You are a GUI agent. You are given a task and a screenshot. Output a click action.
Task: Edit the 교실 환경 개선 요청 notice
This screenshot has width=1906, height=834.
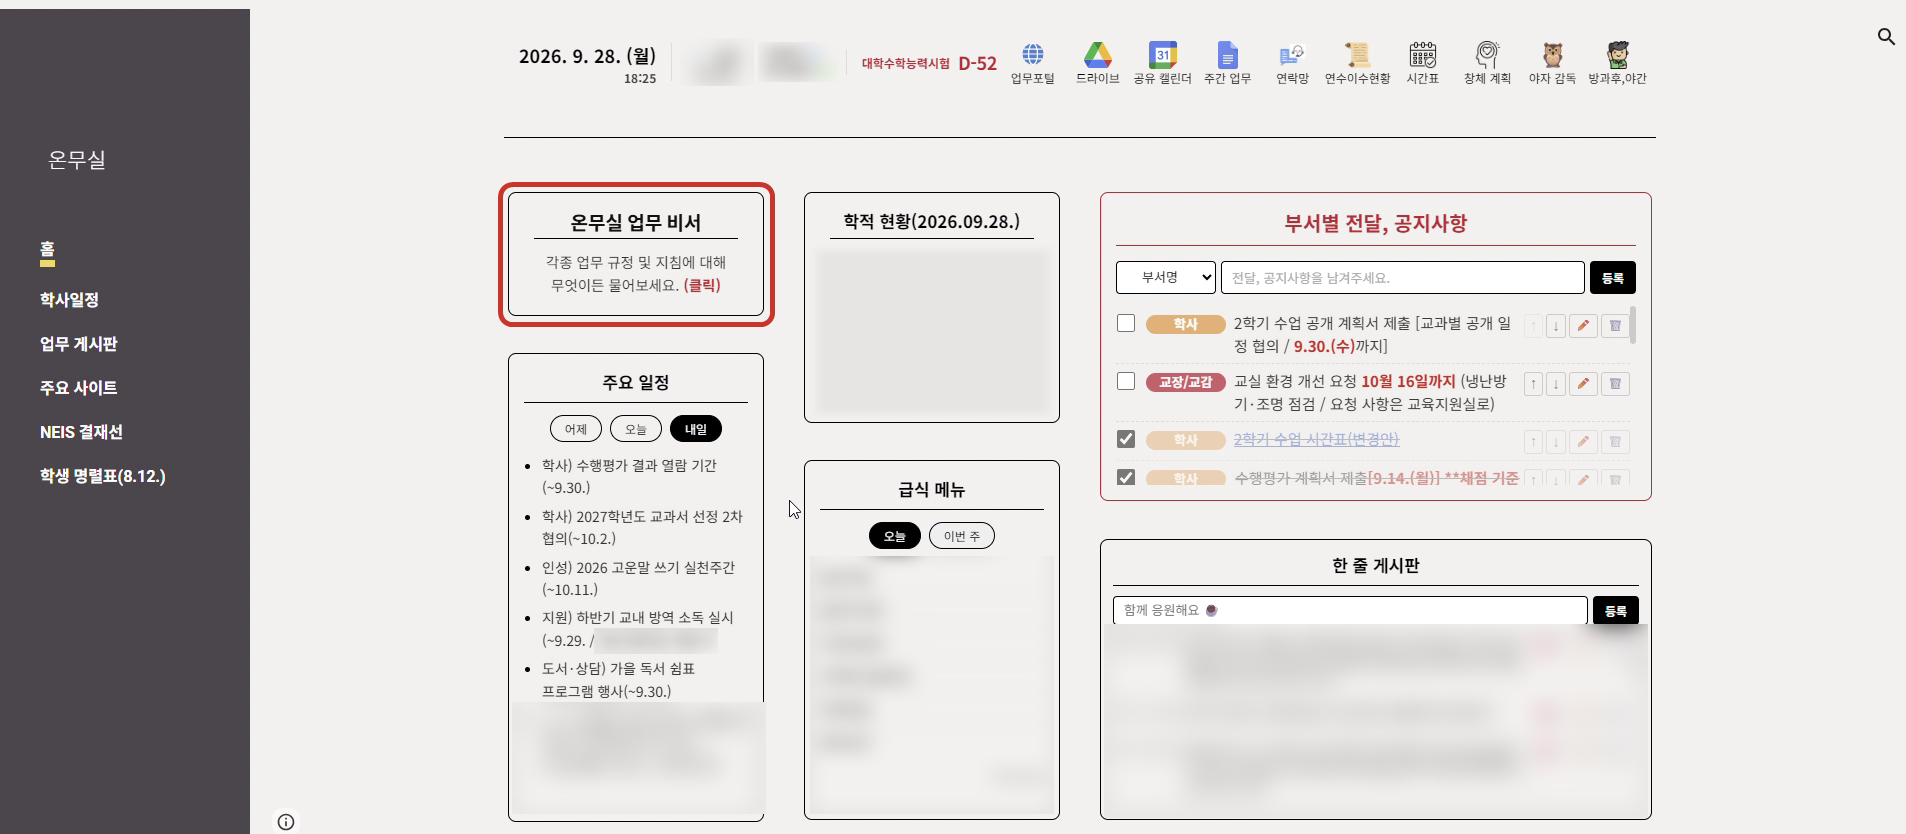click(1583, 383)
